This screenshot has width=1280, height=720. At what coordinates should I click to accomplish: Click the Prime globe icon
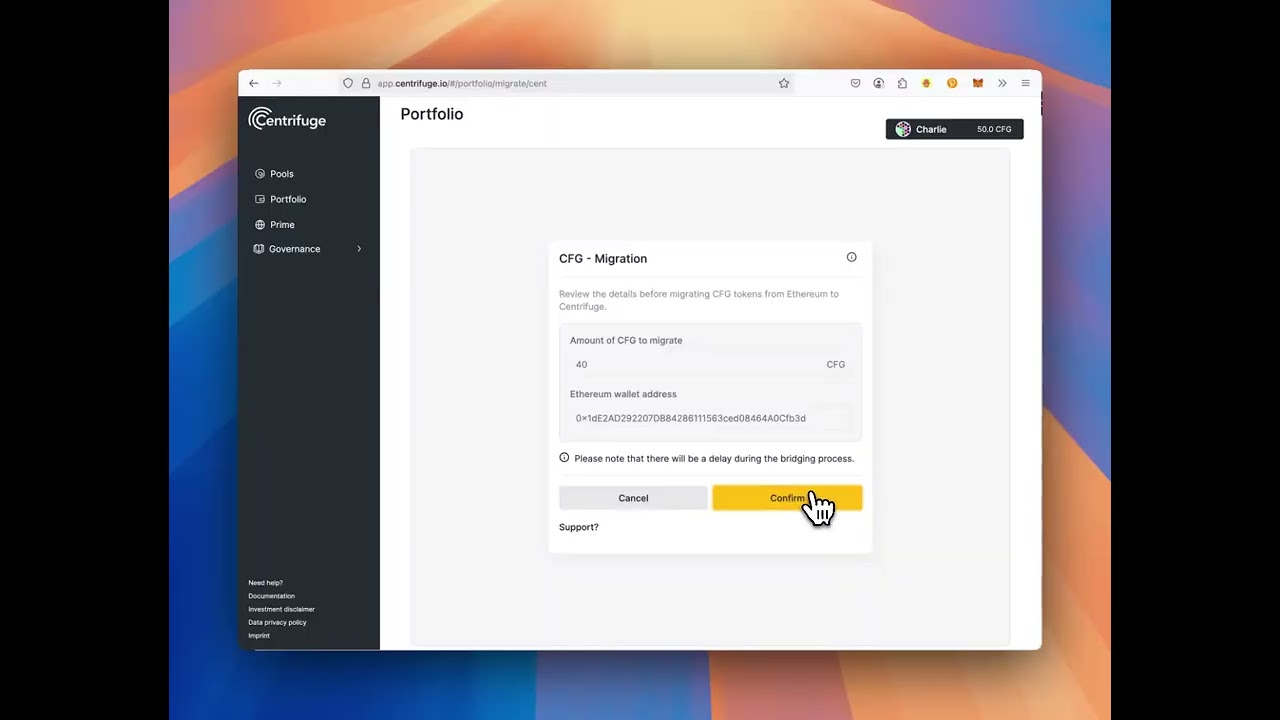coord(259,224)
